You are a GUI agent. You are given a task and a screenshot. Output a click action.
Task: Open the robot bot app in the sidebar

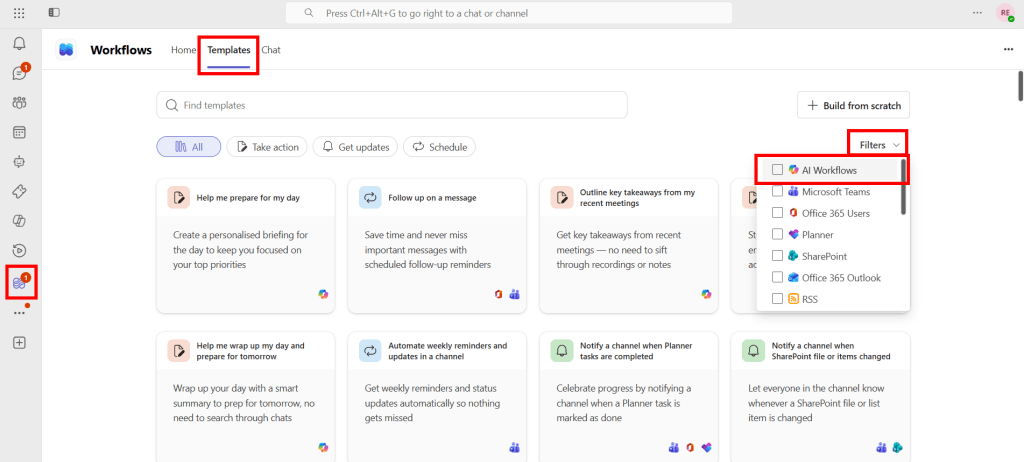(20, 162)
